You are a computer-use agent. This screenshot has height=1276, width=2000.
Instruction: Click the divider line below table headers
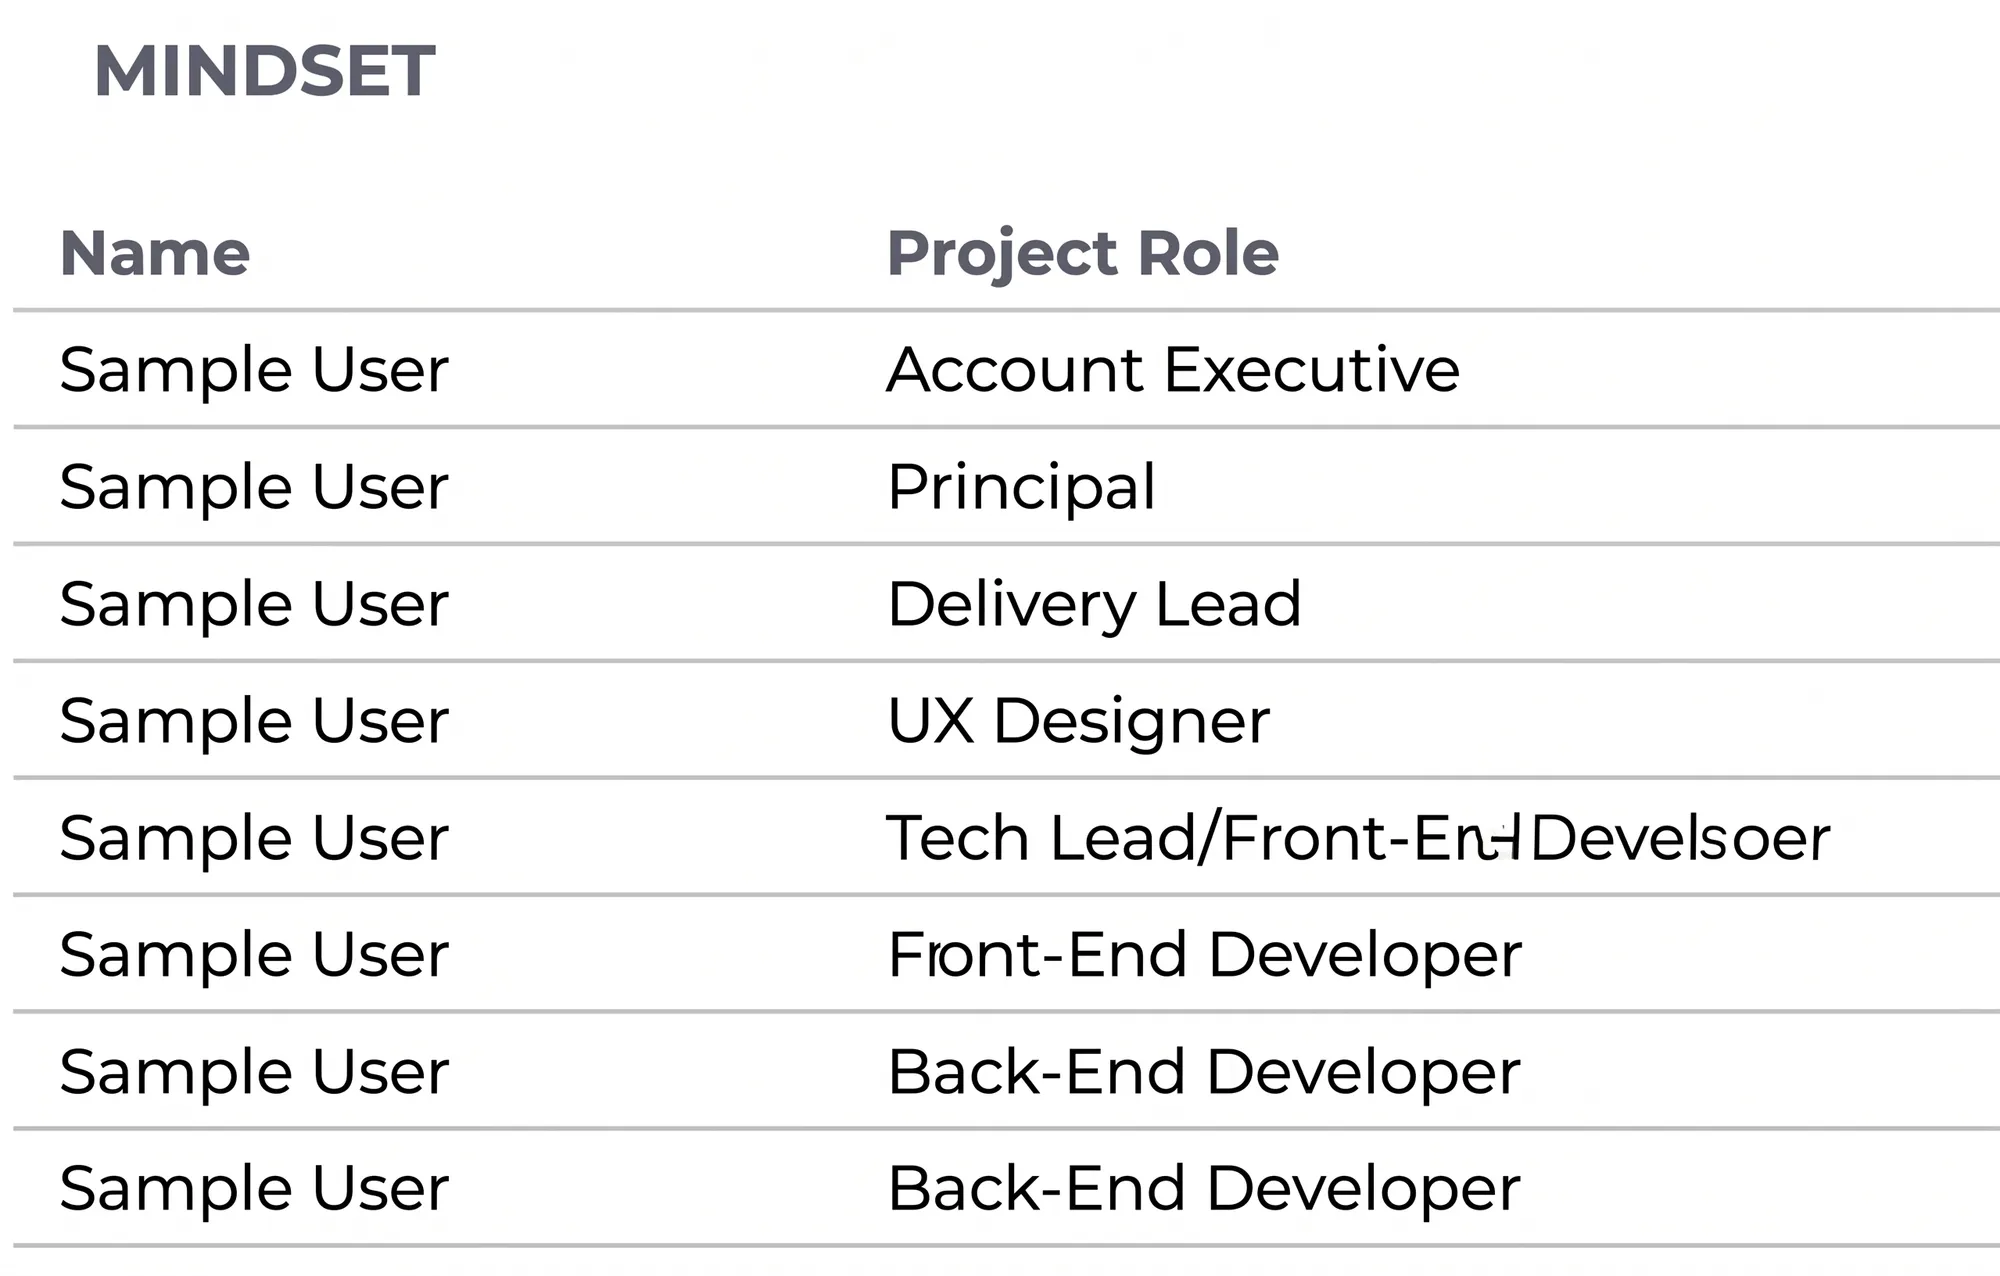click(1006, 311)
